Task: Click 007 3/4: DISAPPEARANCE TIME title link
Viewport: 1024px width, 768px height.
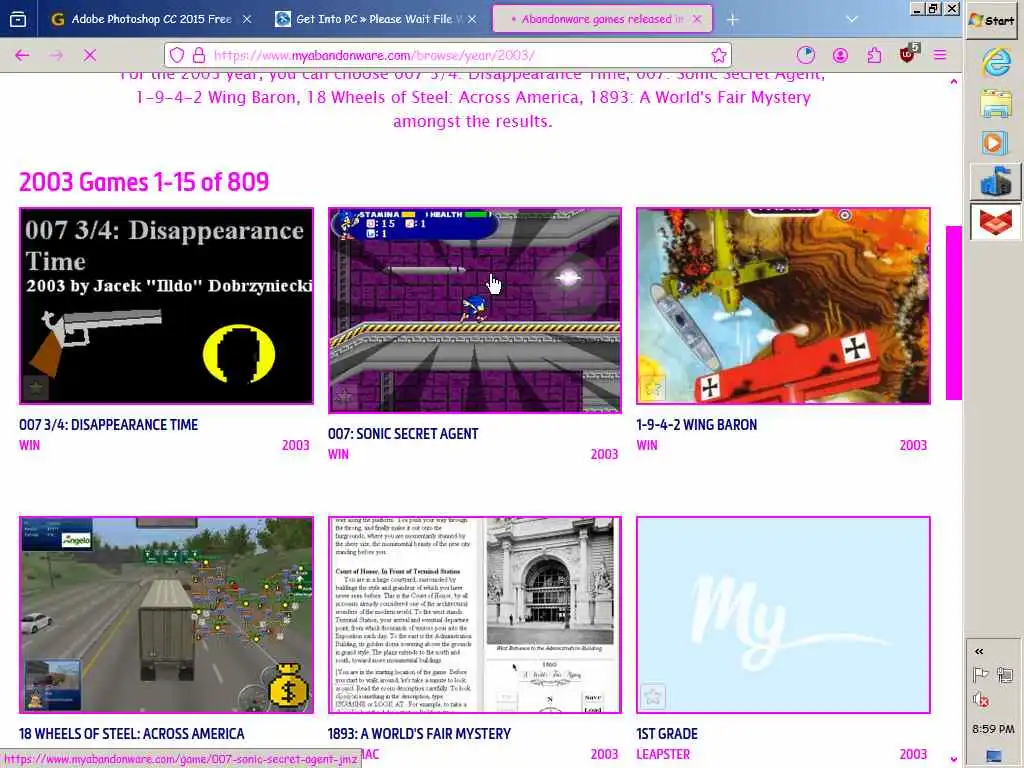Action: 108,425
